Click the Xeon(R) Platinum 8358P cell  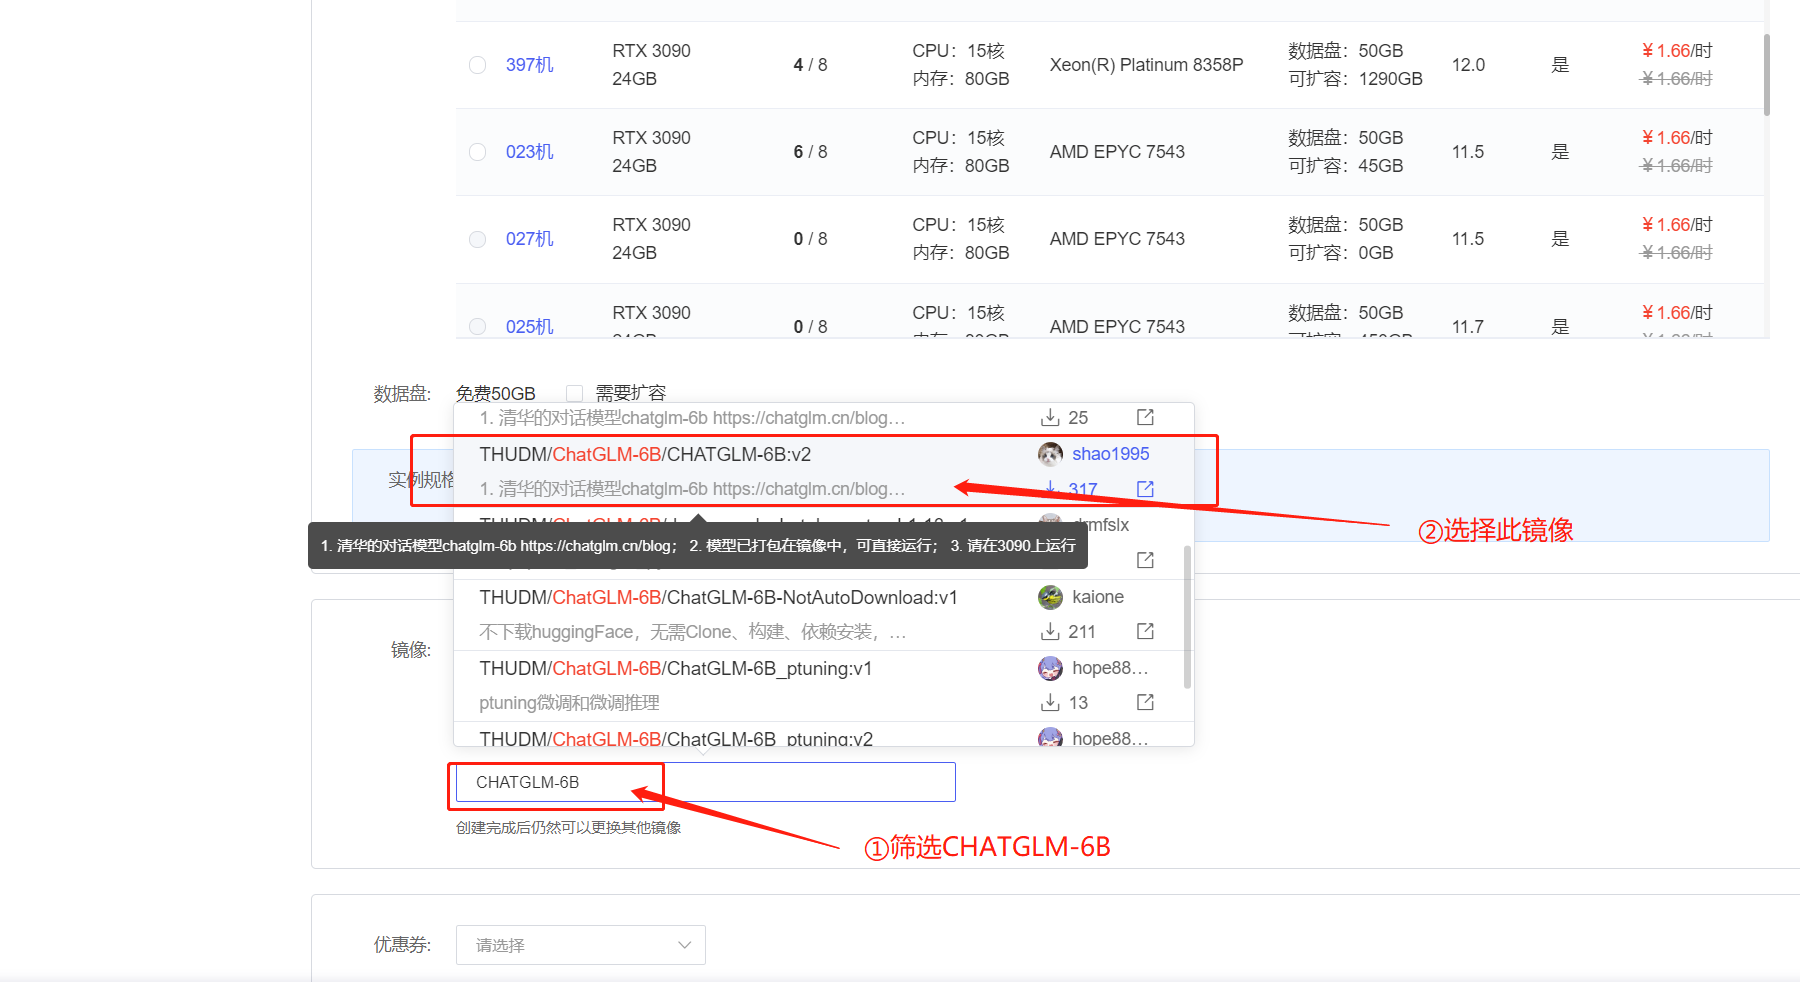1146,65
